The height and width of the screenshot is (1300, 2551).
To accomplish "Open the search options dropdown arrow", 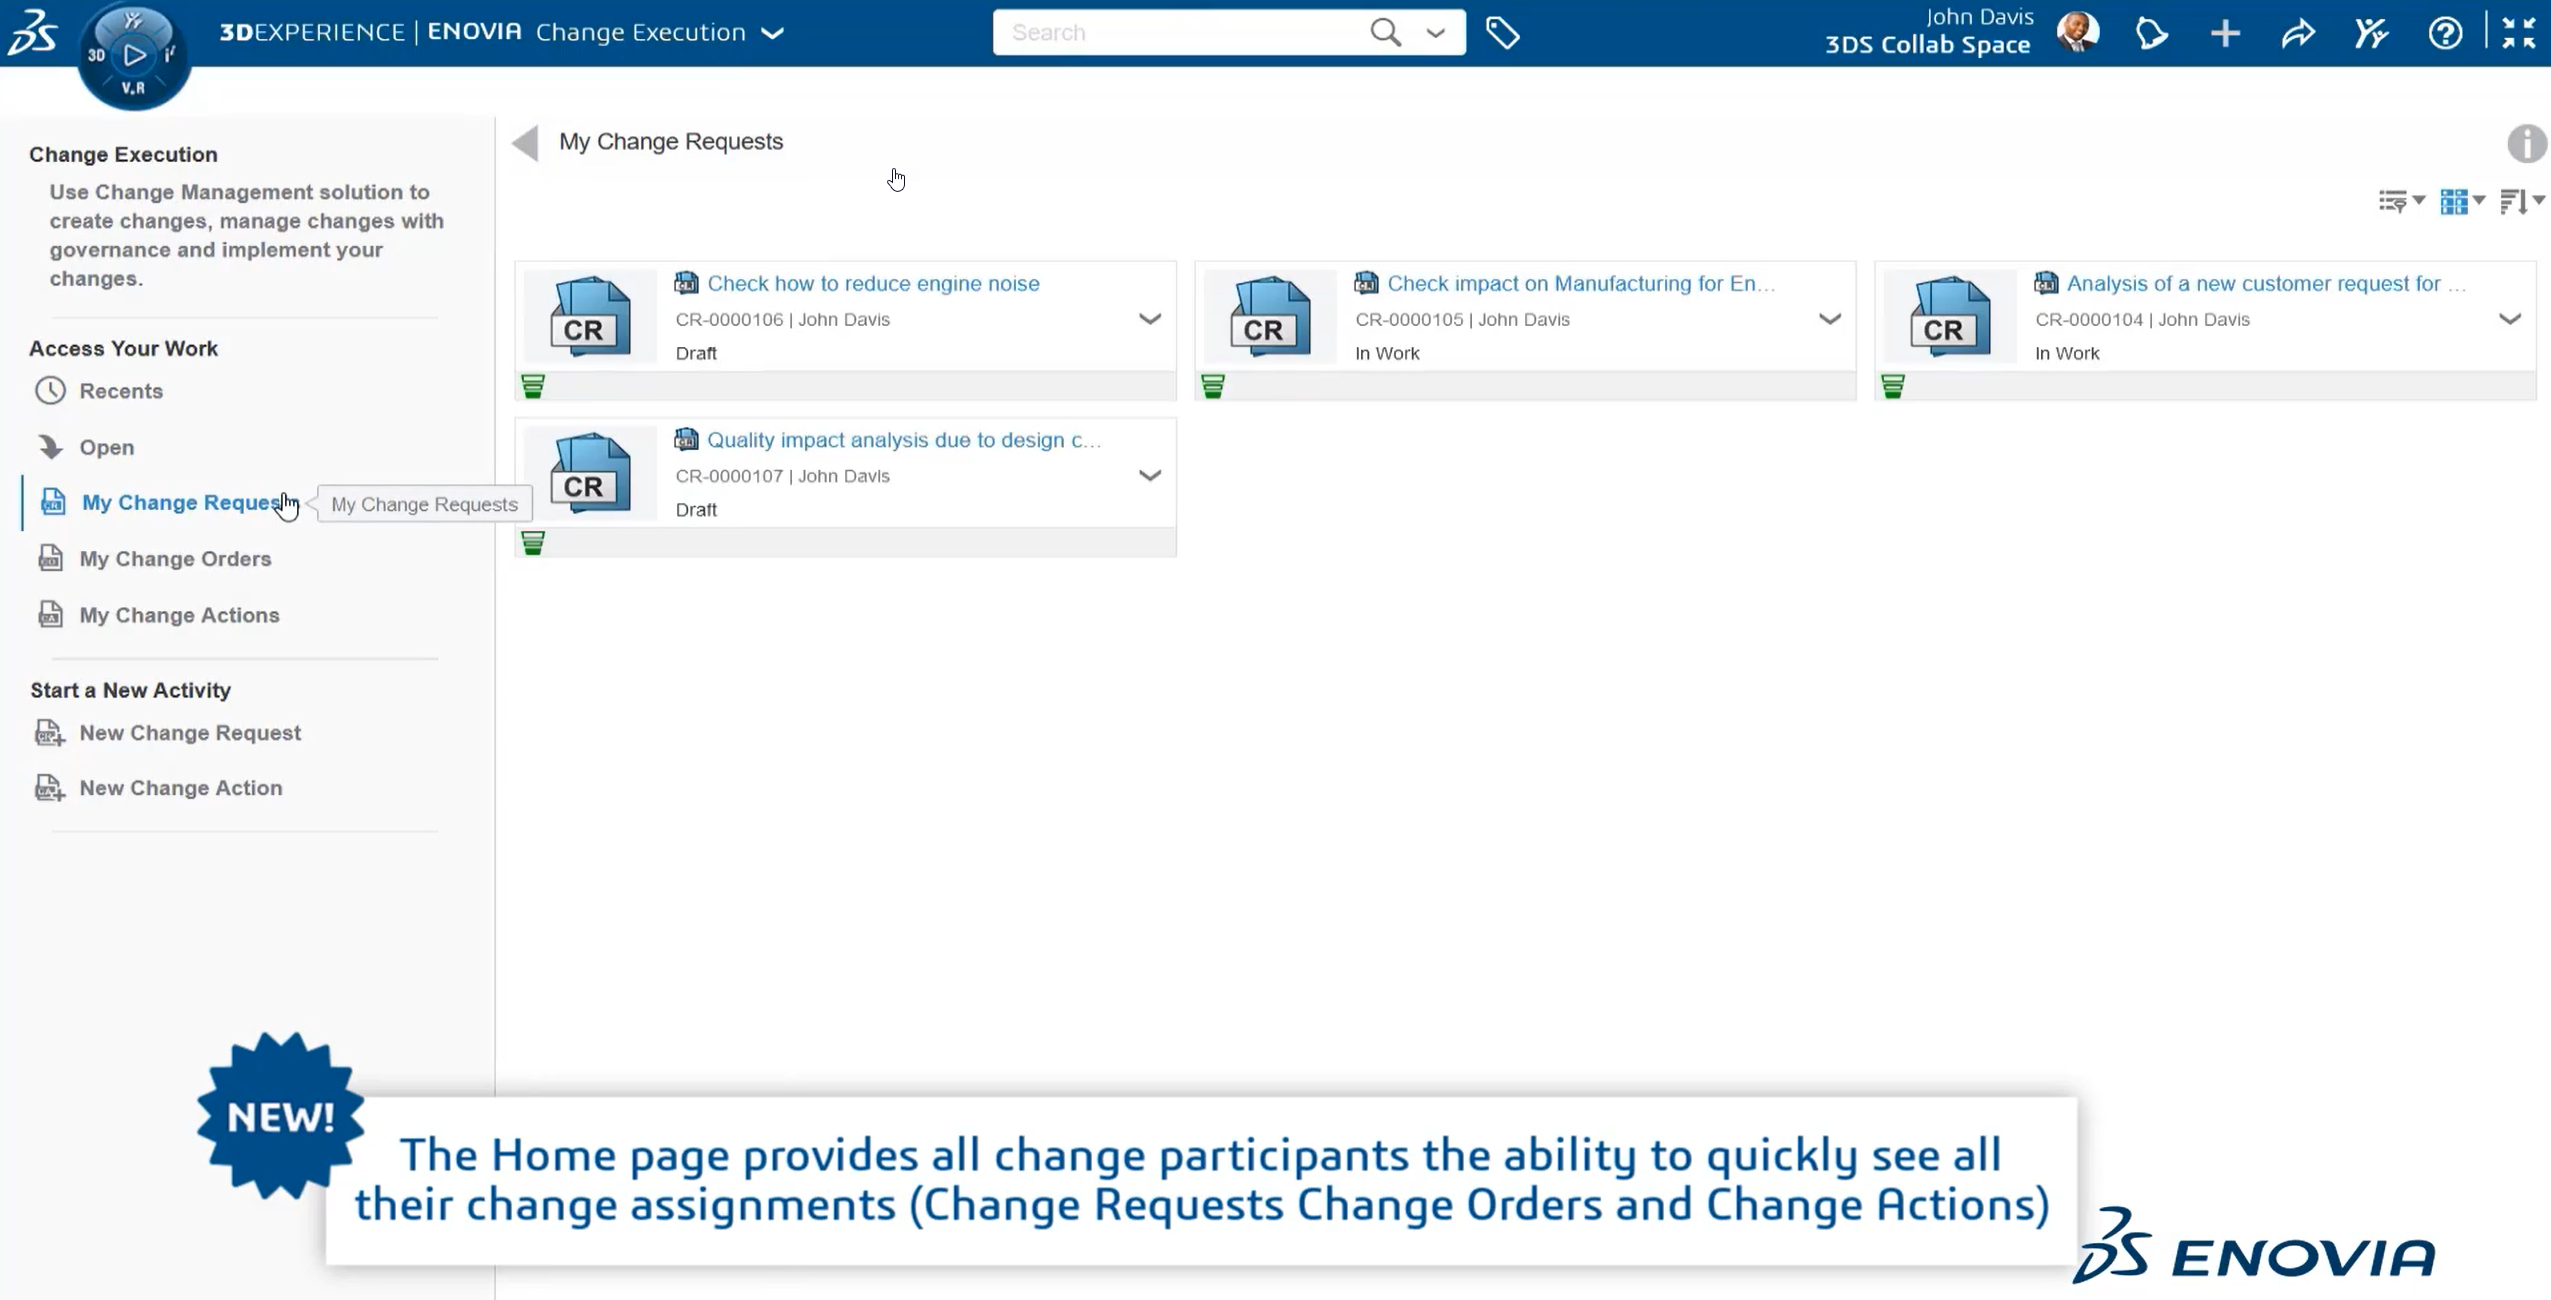I will [x=1436, y=33].
